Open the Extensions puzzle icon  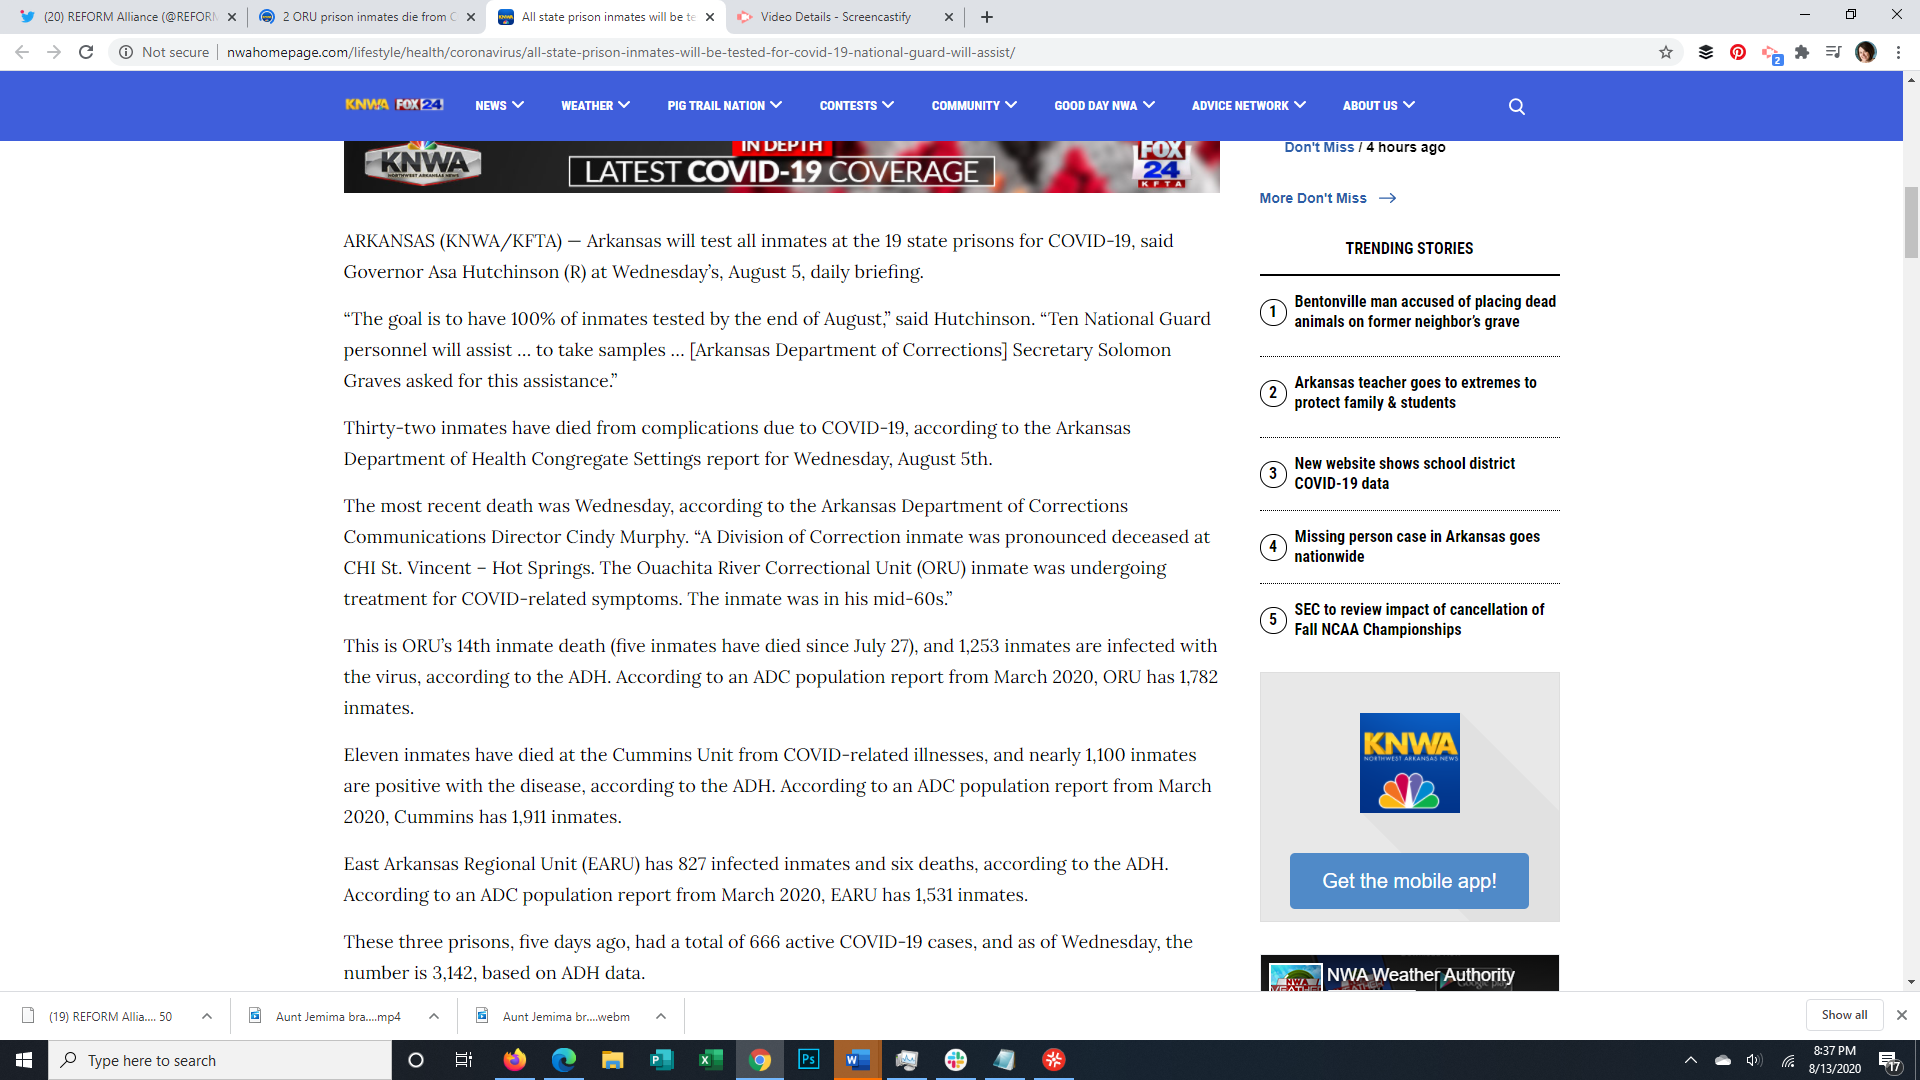1802,52
